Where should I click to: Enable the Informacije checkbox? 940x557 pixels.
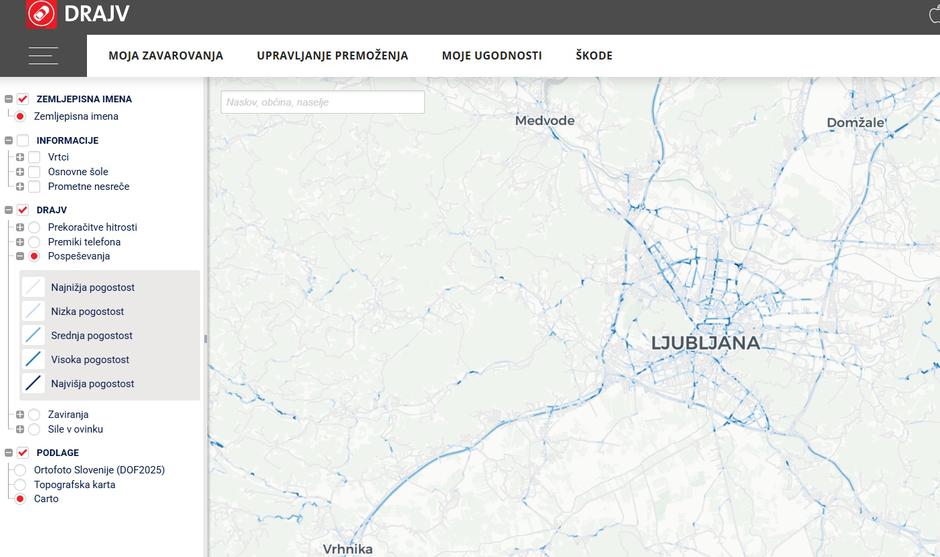23,141
